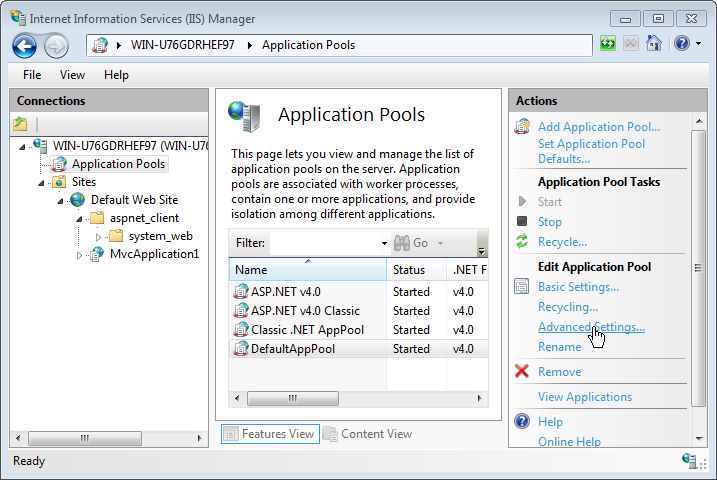The height and width of the screenshot is (480, 717).
Task: Click the help question mark icon
Action: [x=681, y=44]
